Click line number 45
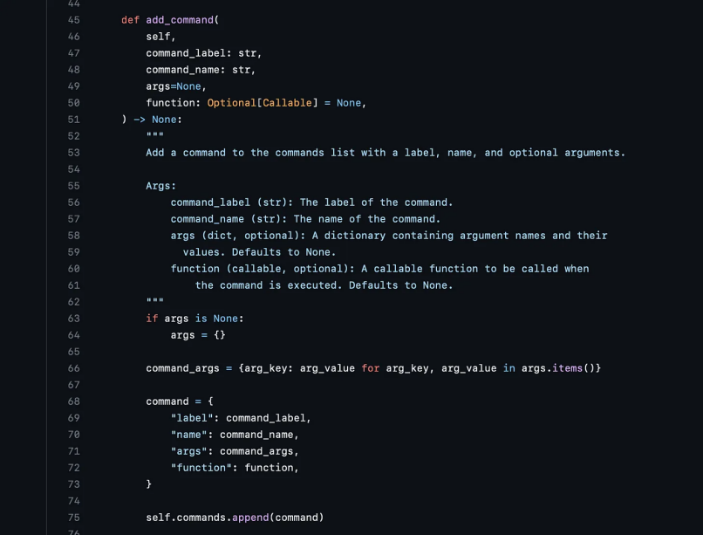Screen dimensions: 703x536 [74, 20]
